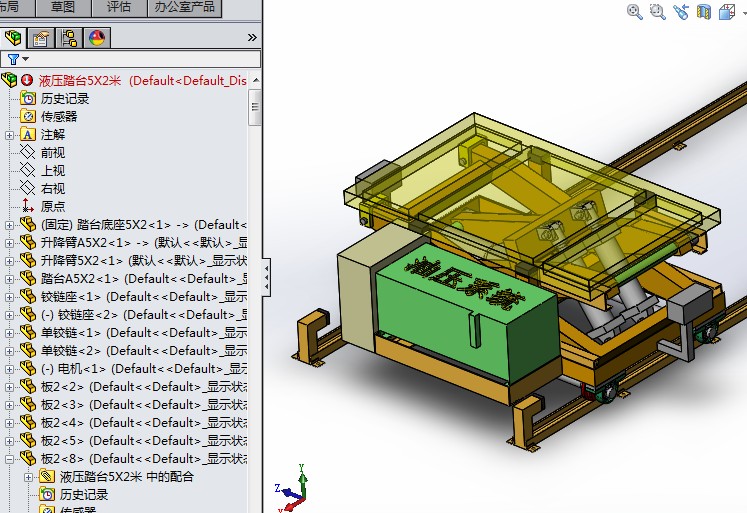Select 历史记录 under 板2<8>
The height and width of the screenshot is (513, 747).
(x=84, y=495)
